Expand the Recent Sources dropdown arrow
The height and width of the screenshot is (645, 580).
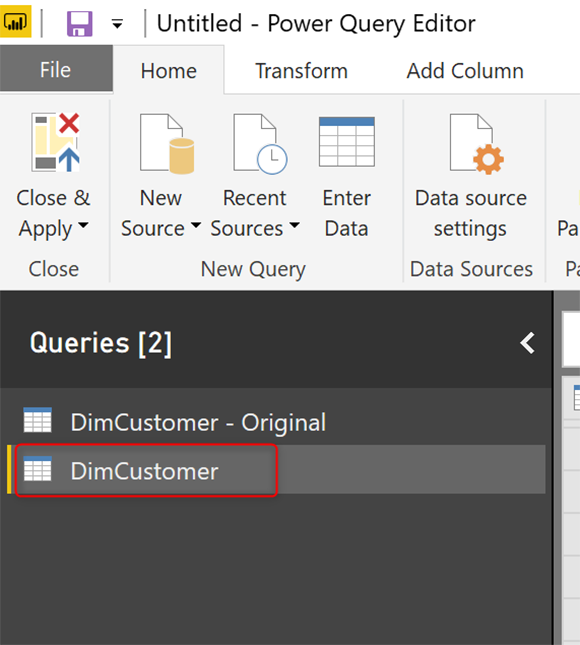[x=294, y=225]
